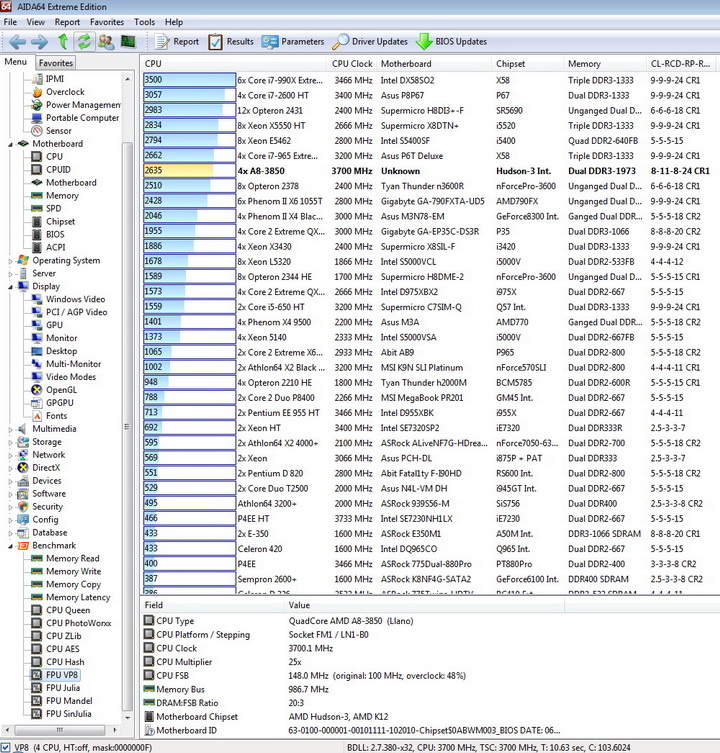720x753 pixels.
Task: Select the OpenGL item icon
Action: click(x=37, y=390)
